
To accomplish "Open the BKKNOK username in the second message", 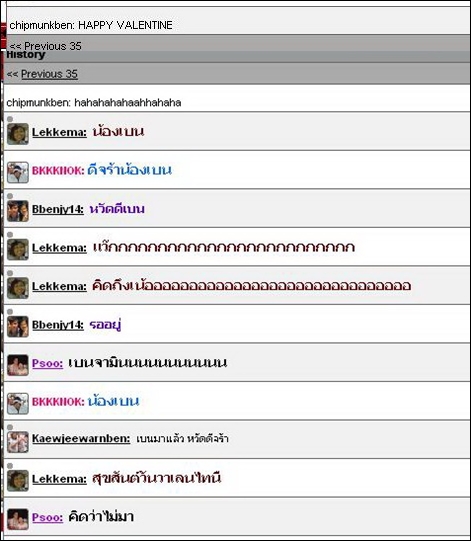I will [x=58, y=171].
